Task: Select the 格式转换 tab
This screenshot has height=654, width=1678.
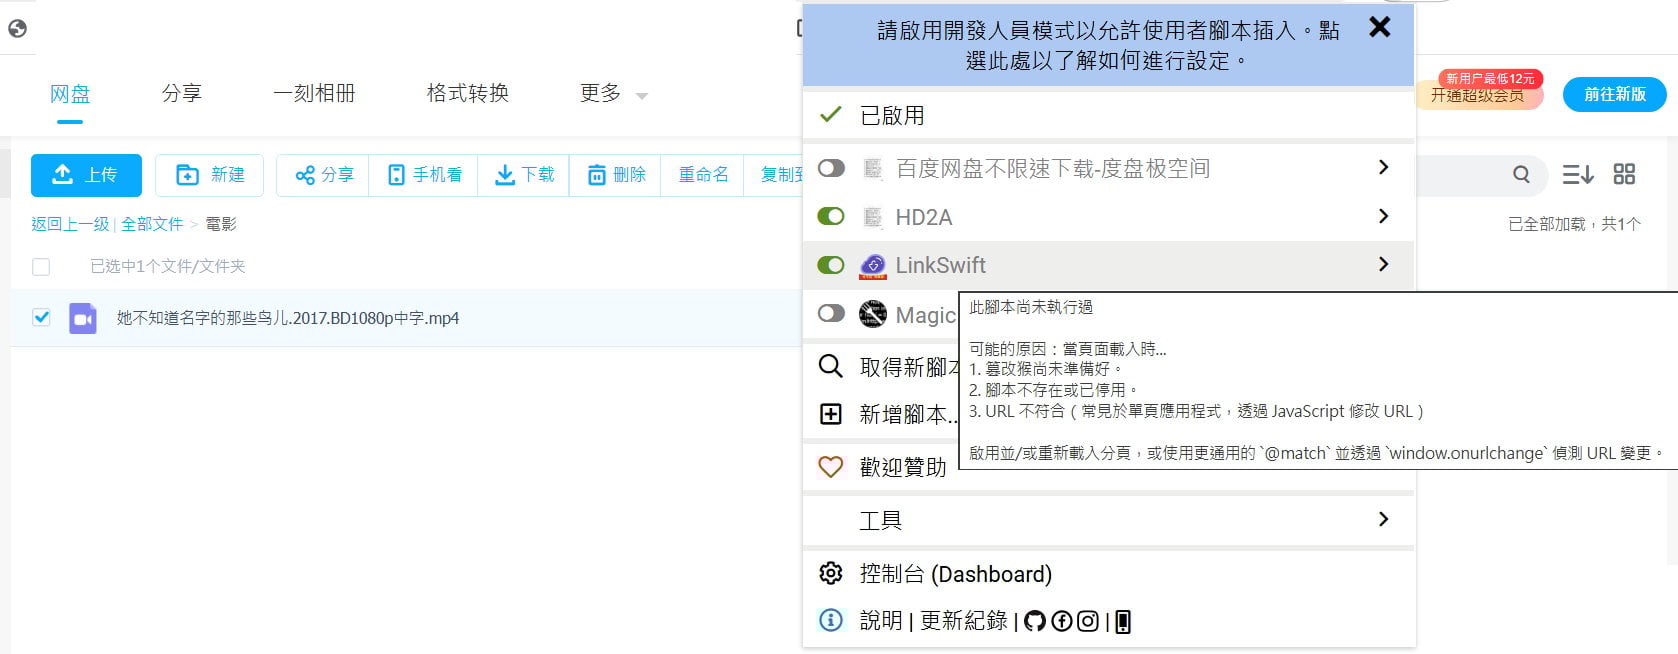Action: coord(468,94)
